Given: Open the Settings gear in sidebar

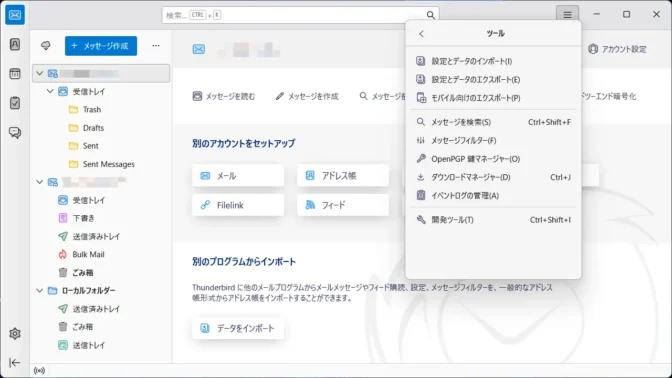Looking at the screenshot, I should pos(15,333).
